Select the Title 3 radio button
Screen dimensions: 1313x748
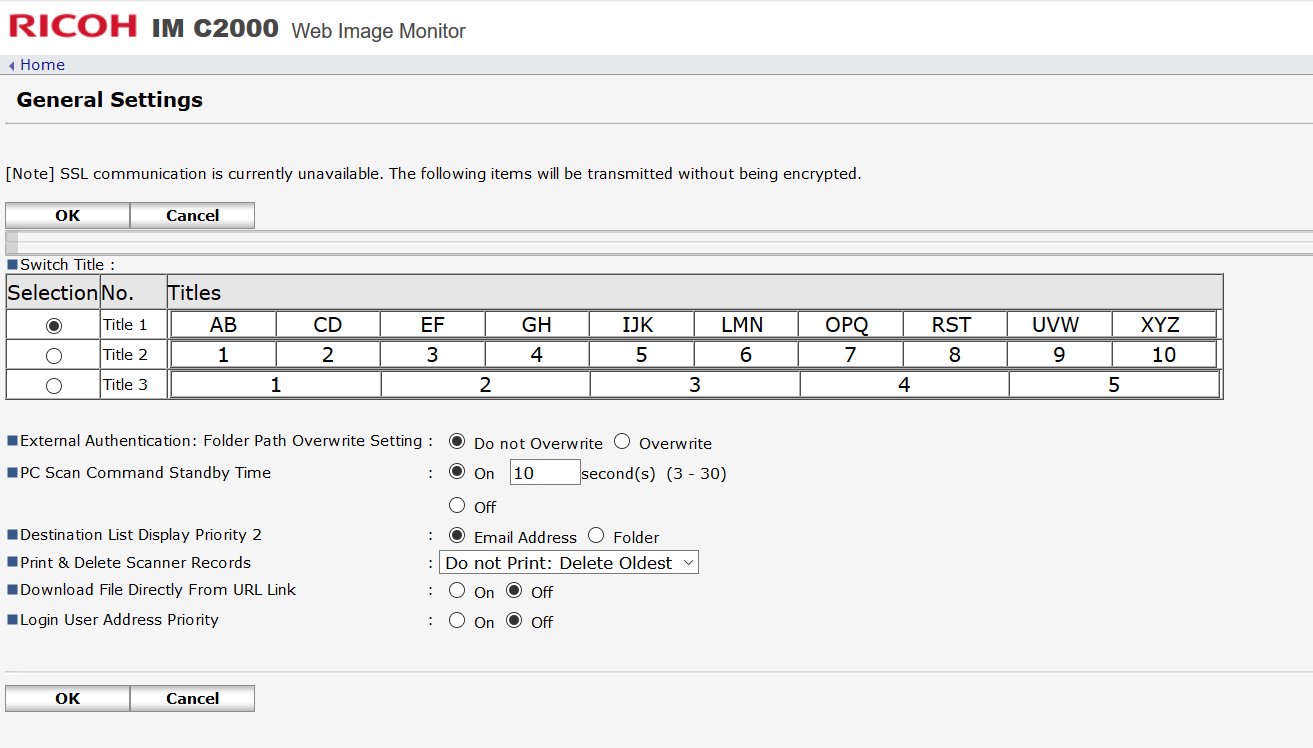pyautogui.click(x=54, y=385)
